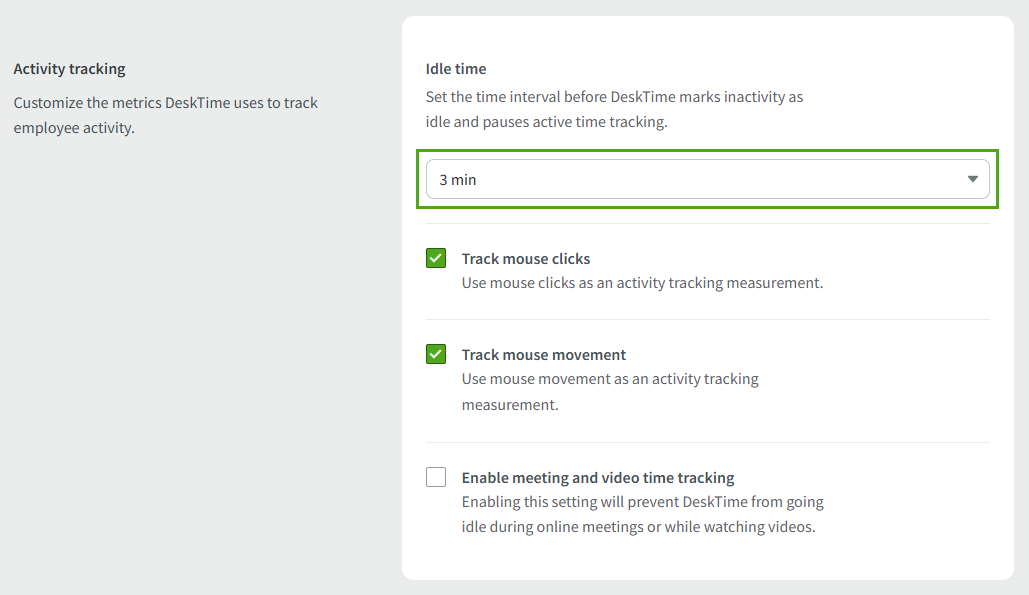Click empty box beside meeting tracking option

tap(436, 477)
